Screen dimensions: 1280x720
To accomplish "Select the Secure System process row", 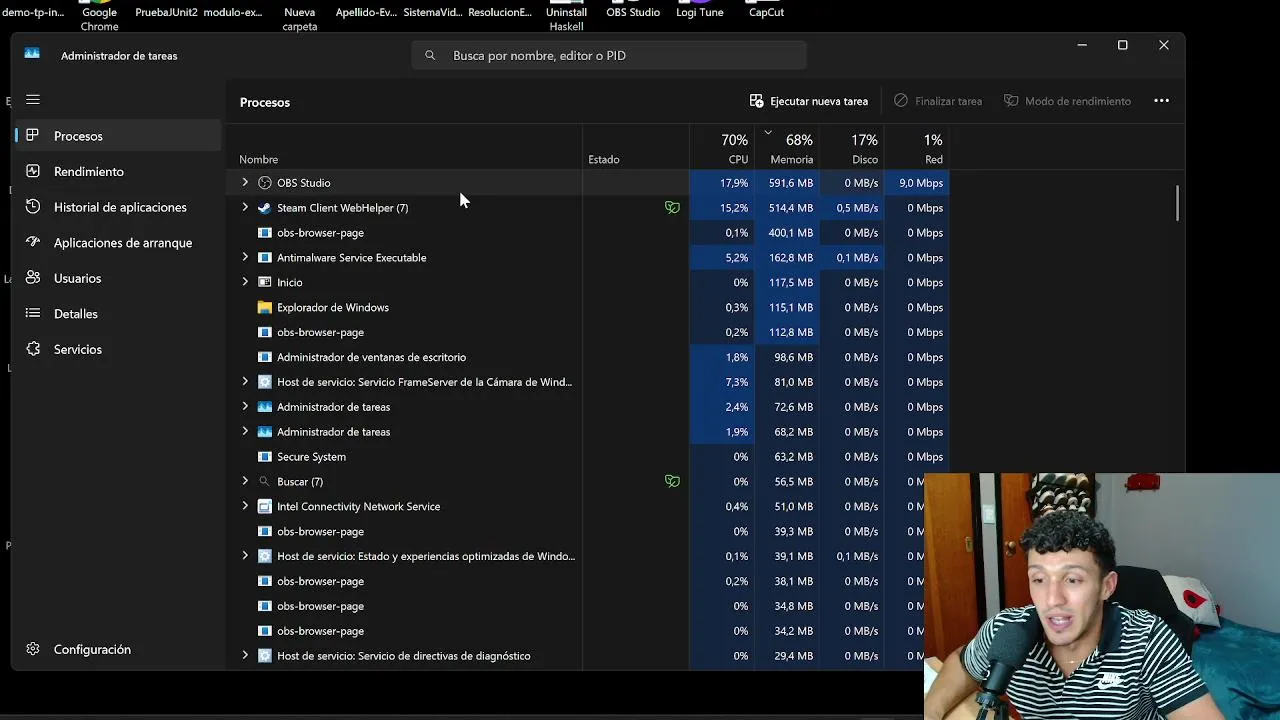I will [590, 457].
